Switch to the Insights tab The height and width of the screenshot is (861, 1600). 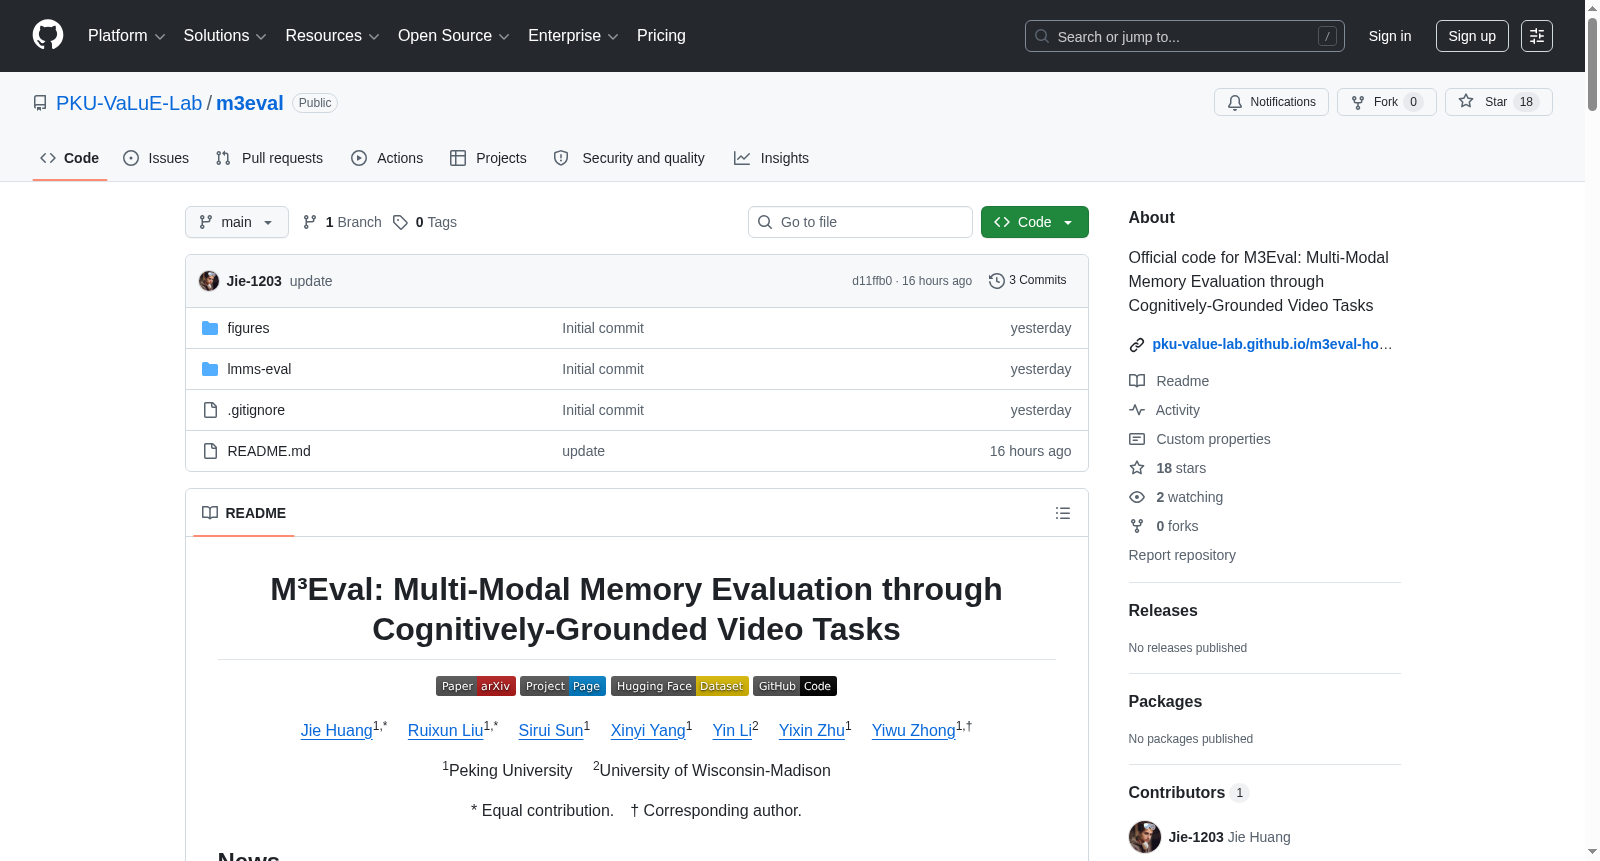[x=771, y=158]
